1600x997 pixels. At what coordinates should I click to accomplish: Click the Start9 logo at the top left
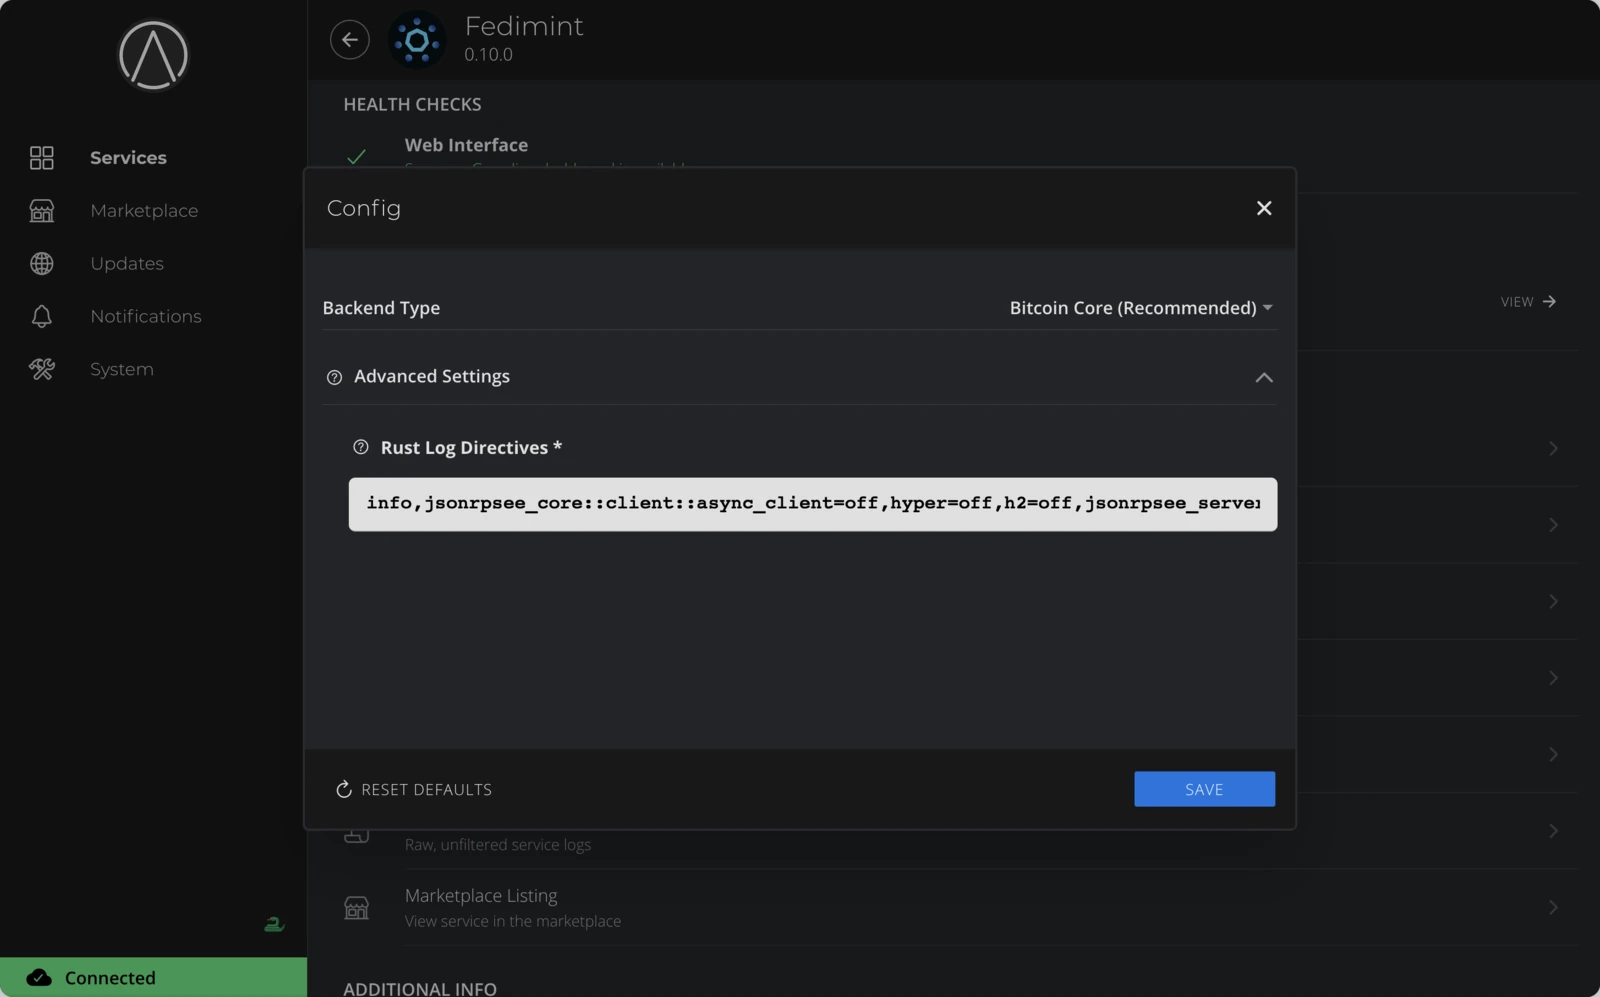pyautogui.click(x=152, y=56)
